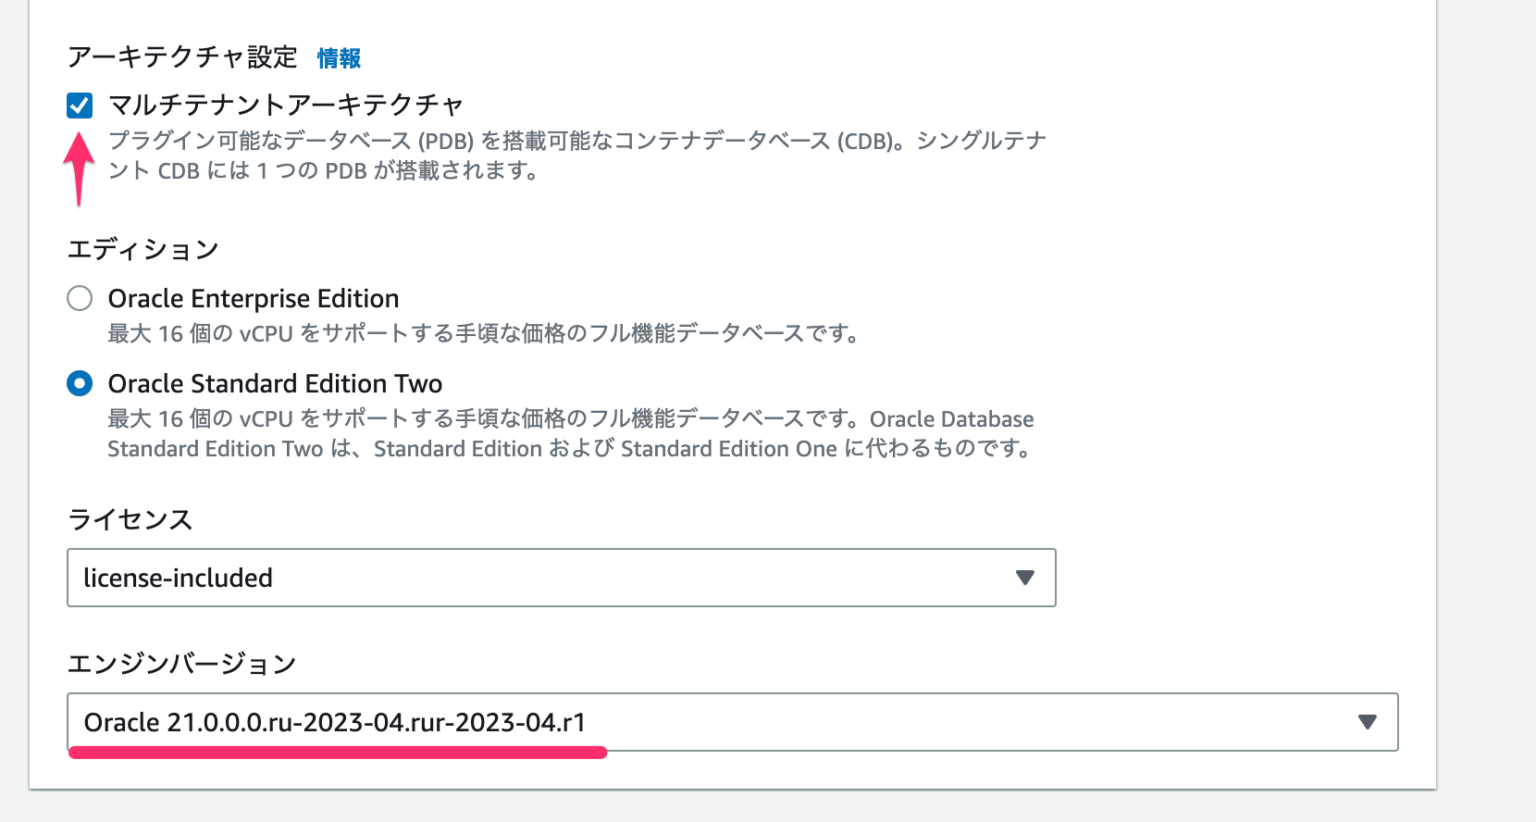
Task: Click the empty radio circle beside Oracle Enterprise Edition
Action: (x=80, y=298)
